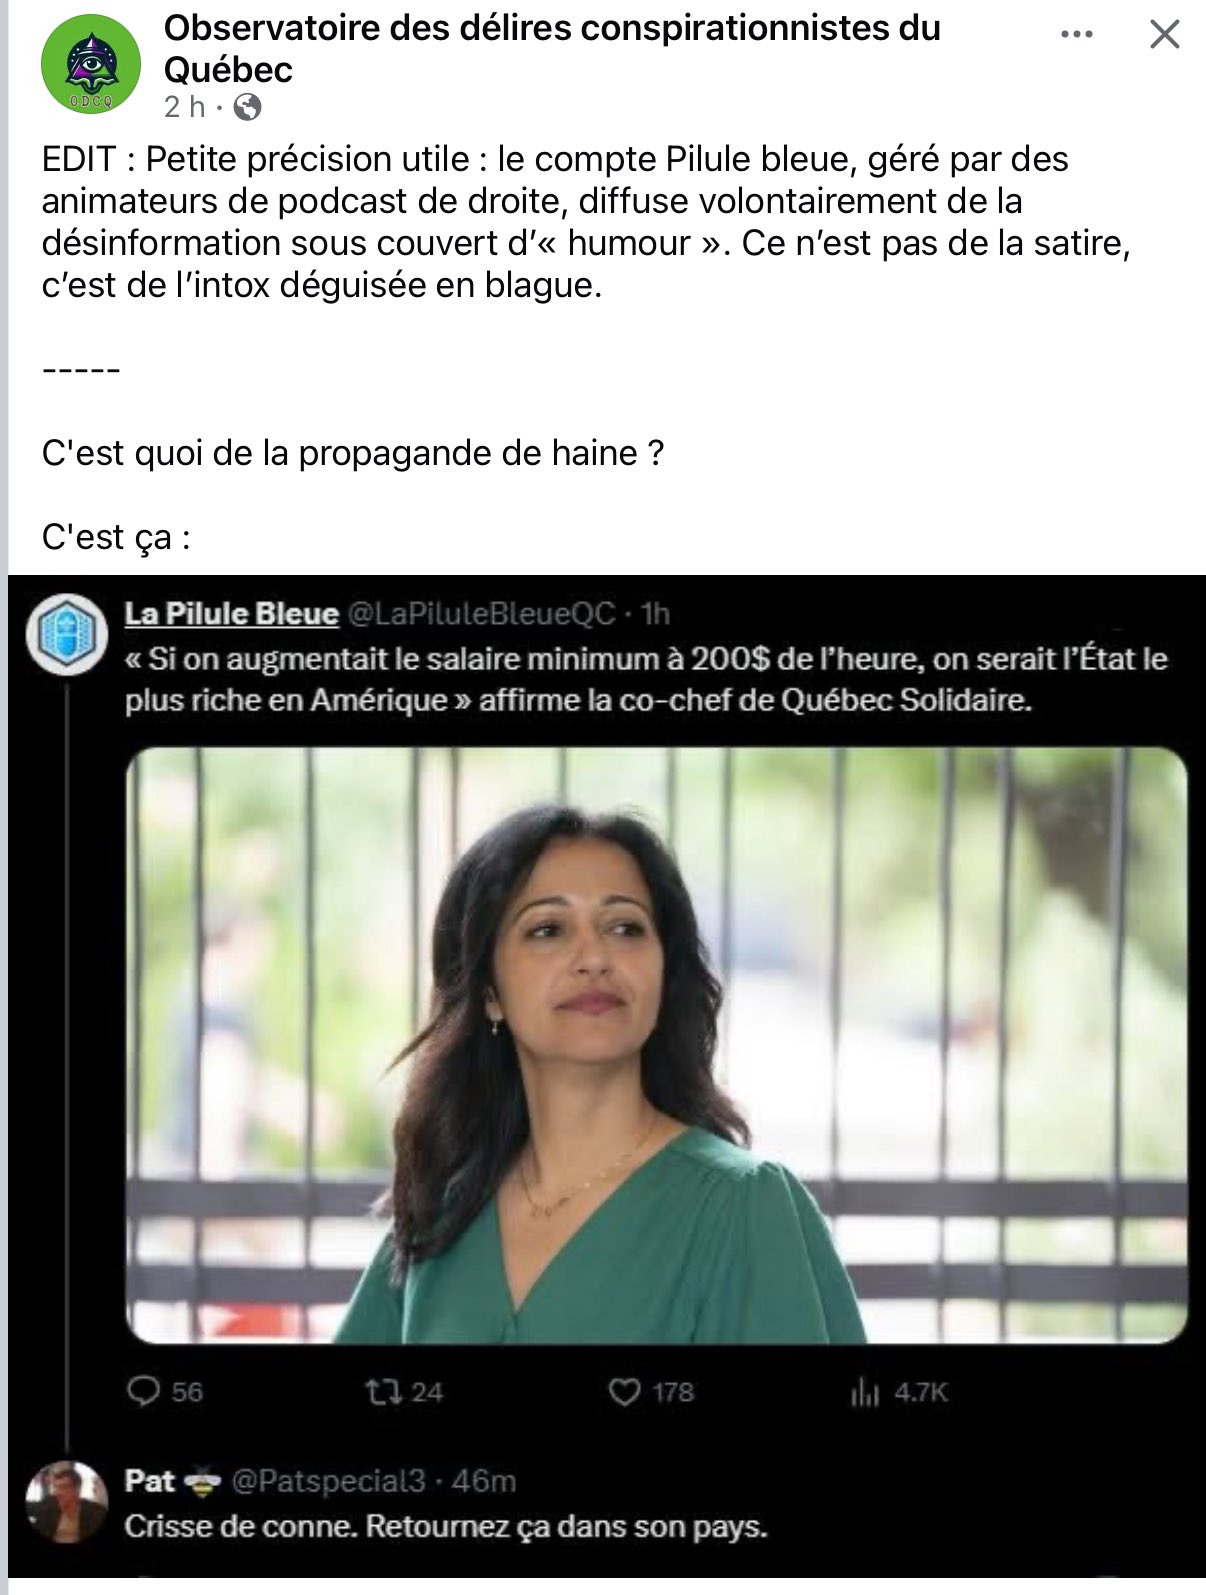Select the tweet text about salaire minimum
The image size is (1206, 1595).
[x=646, y=679]
